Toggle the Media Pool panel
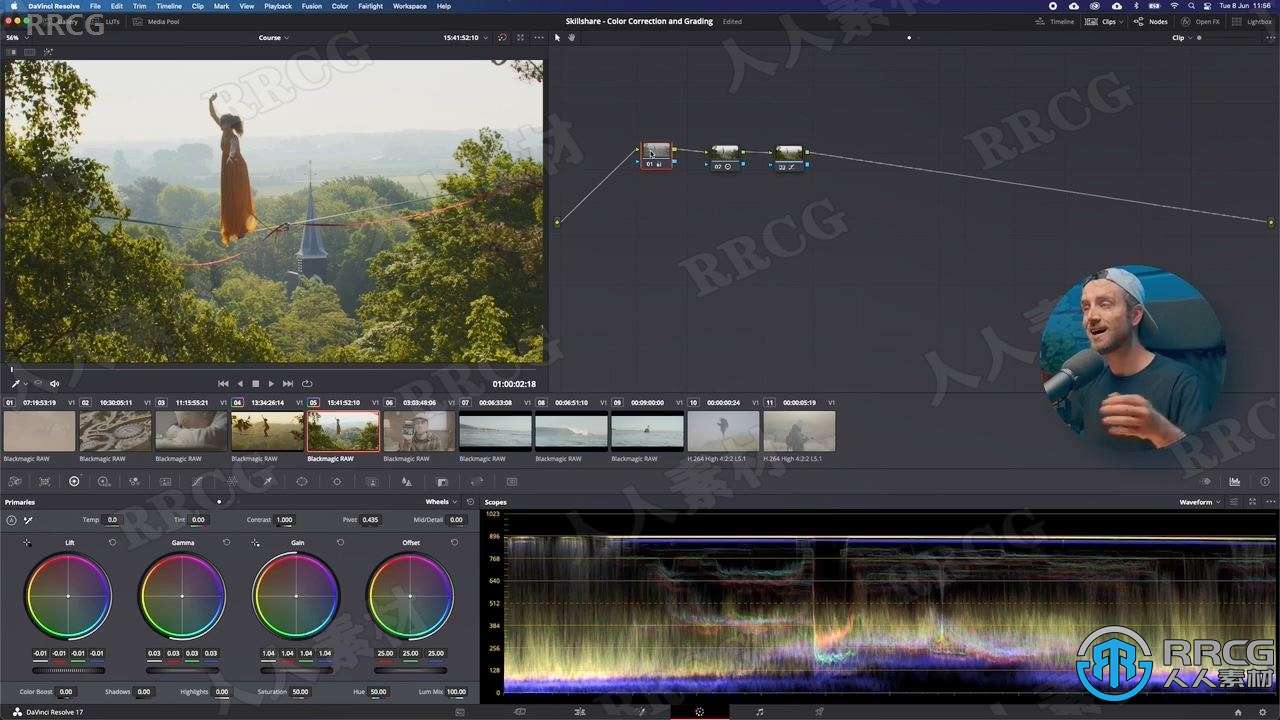Image resolution: width=1280 pixels, height=720 pixels. (156, 21)
